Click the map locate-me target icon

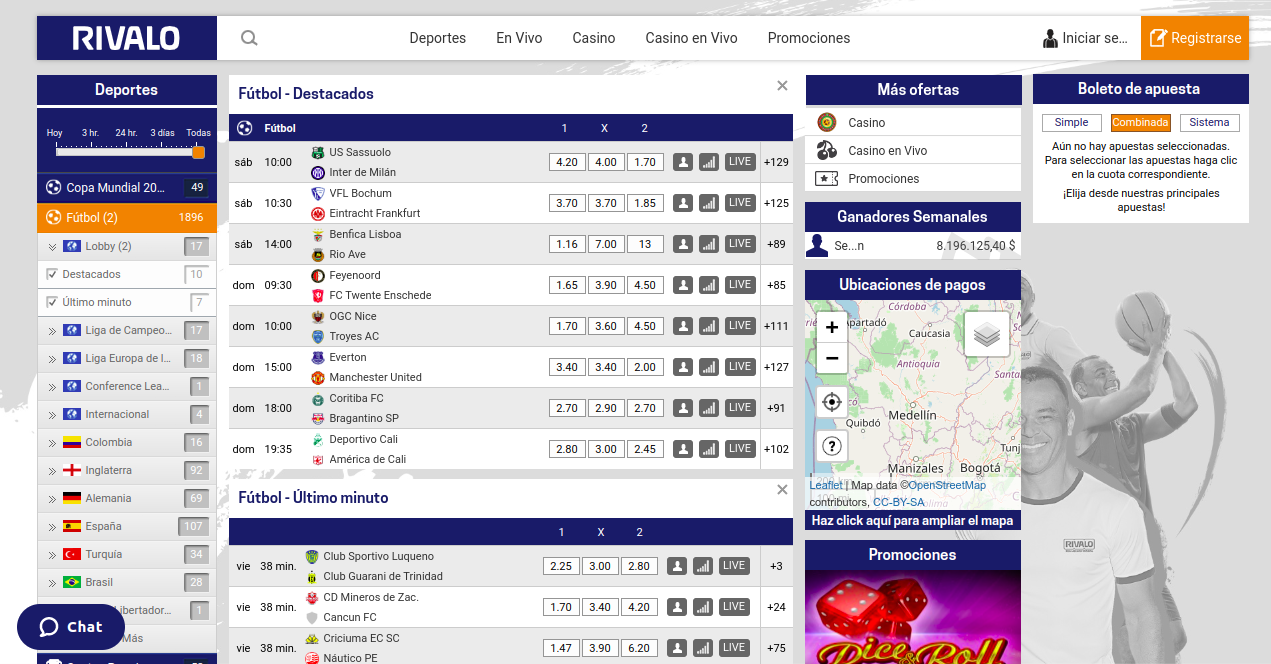[x=832, y=402]
